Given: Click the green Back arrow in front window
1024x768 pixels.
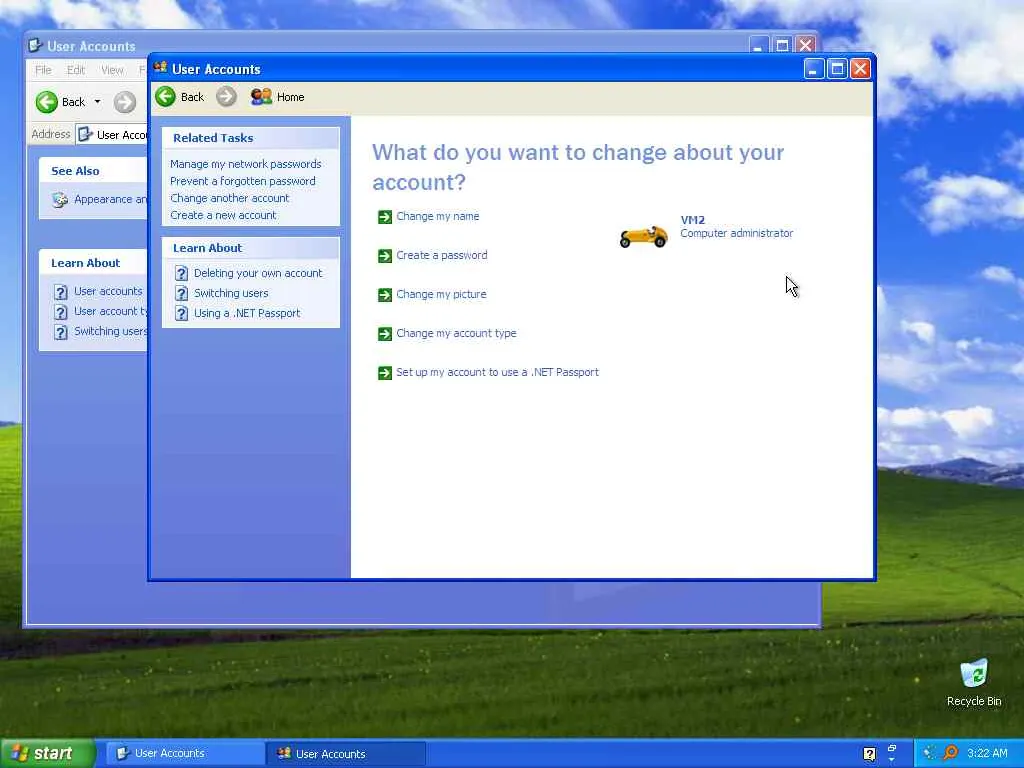Looking at the screenshot, I should (x=166, y=97).
